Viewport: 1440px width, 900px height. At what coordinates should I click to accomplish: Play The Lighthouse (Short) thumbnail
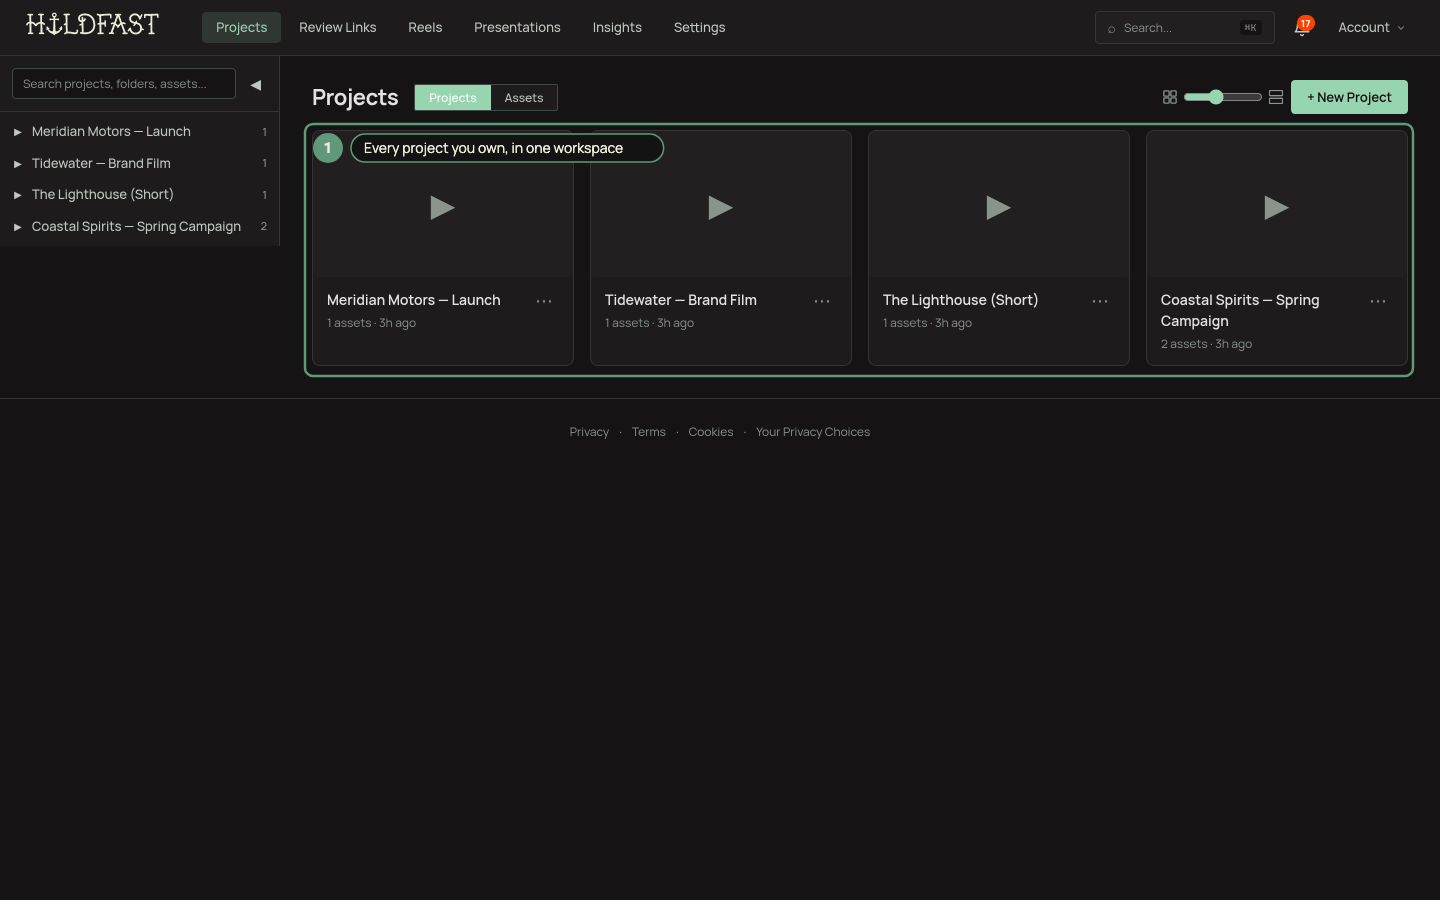pos(999,208)
